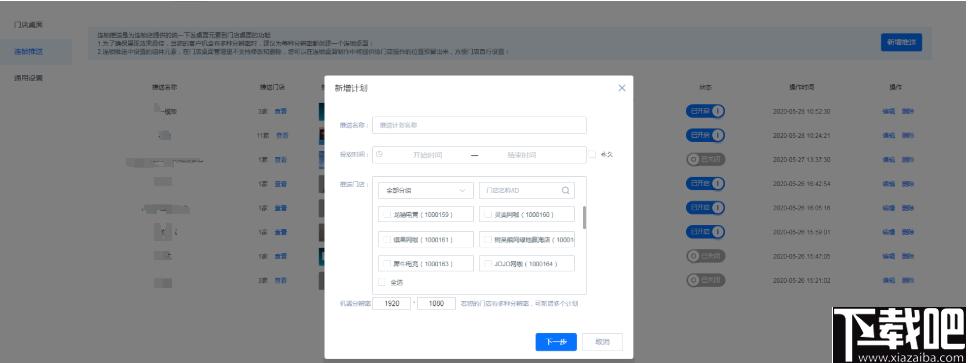This screenshot has height=363, width=968.
Task: Toggle the off switch for 2020-05-26 15:21:02 row
Action: (x=705, y=280)
